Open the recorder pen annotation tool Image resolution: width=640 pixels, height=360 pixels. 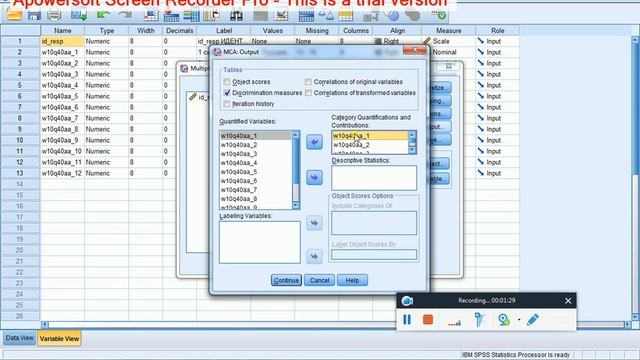point(533,320)
